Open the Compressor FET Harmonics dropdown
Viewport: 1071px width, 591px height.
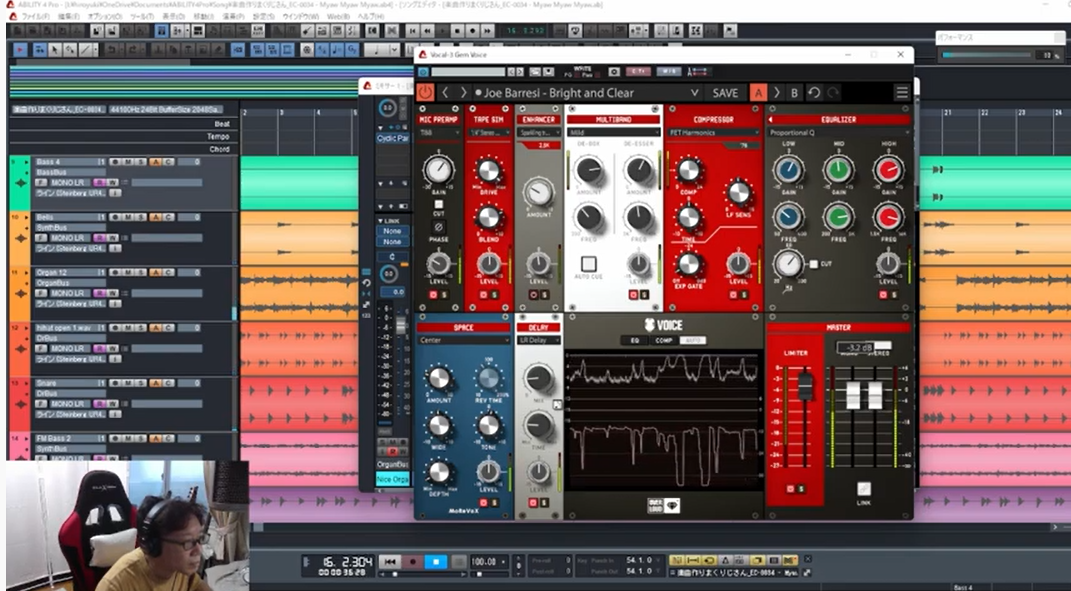713,133
